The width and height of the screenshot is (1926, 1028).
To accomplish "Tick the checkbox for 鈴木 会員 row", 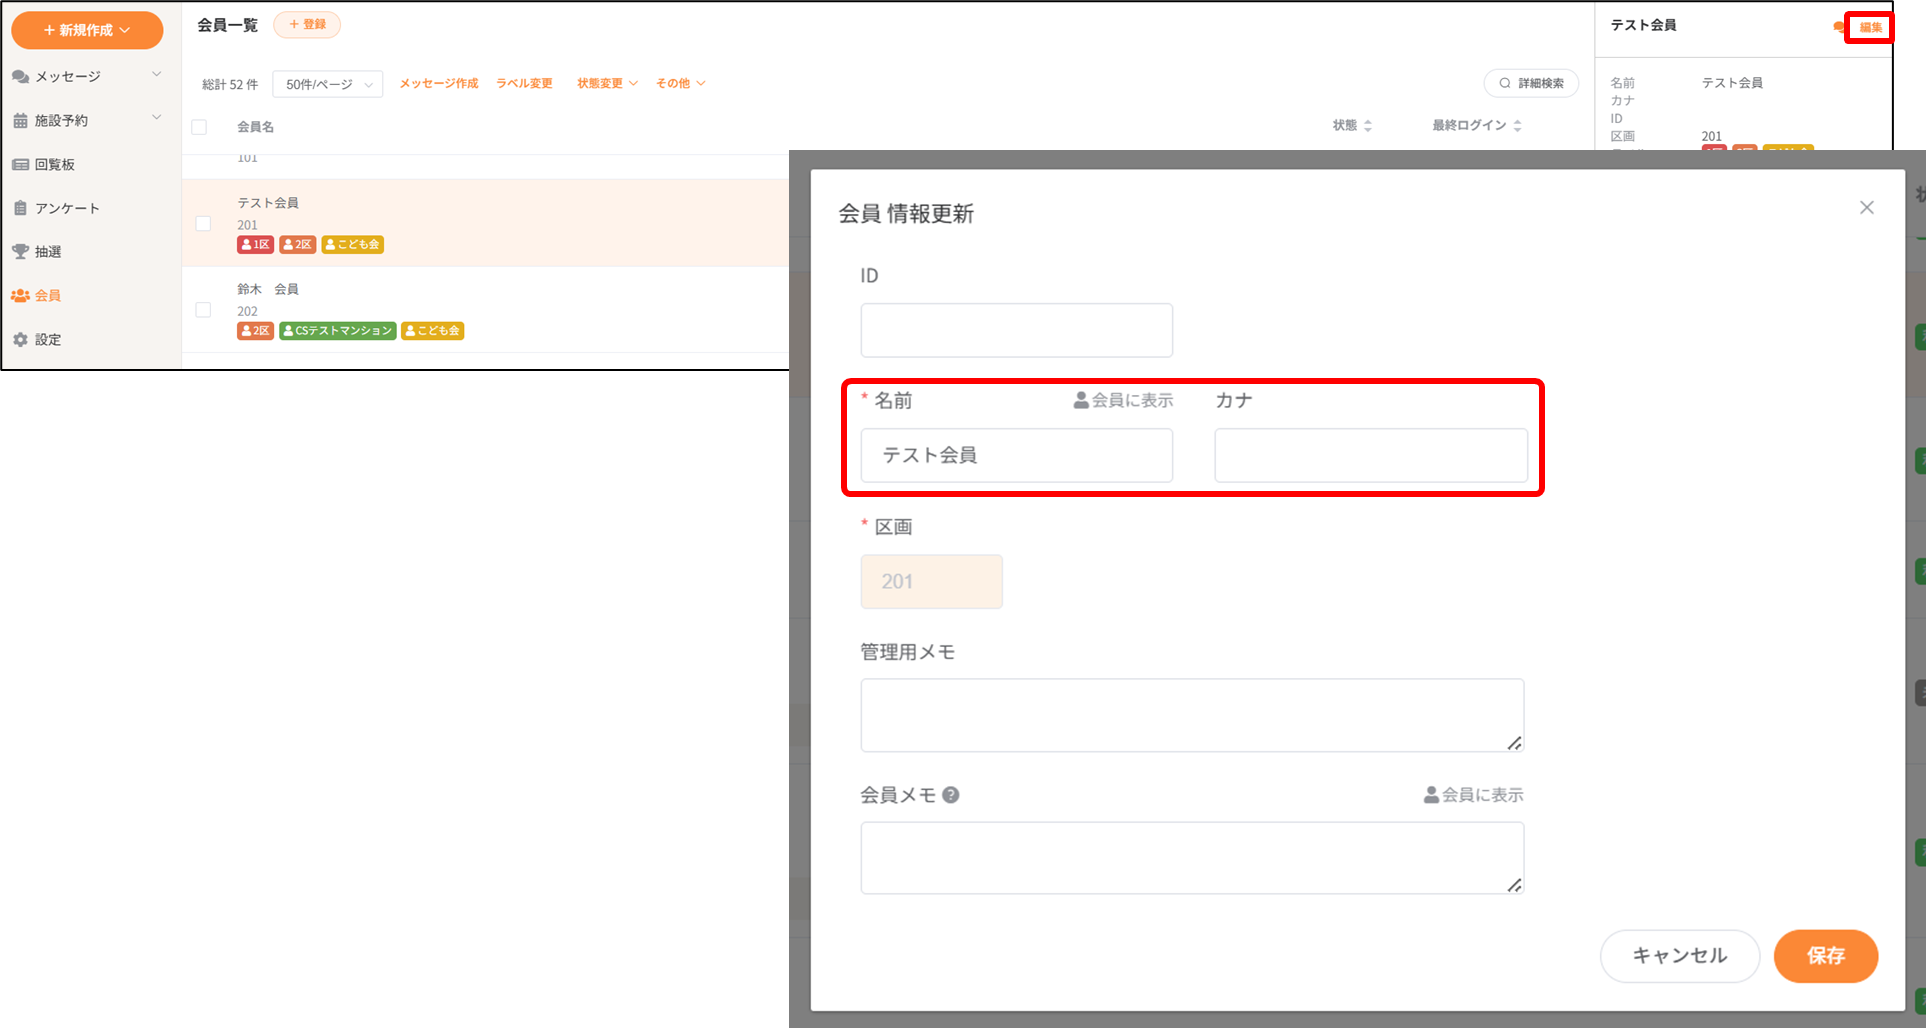I will pos(203,310).
